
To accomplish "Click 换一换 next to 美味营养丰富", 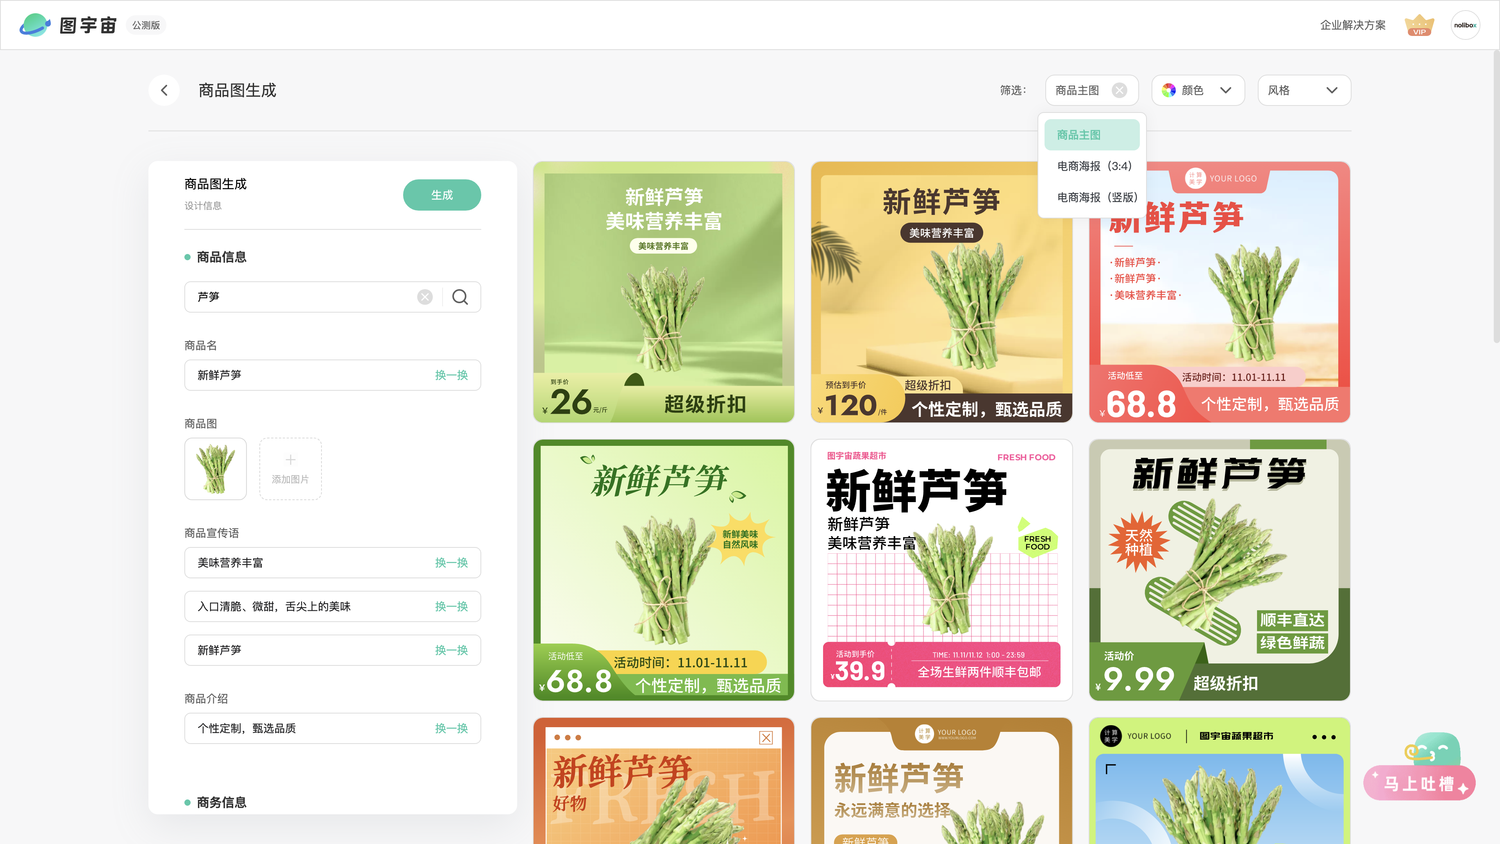I will [451, 563].
